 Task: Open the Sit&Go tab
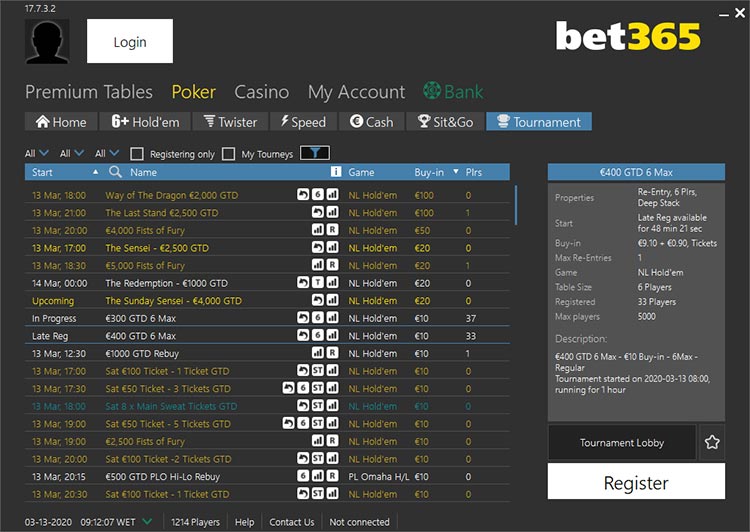445,122
